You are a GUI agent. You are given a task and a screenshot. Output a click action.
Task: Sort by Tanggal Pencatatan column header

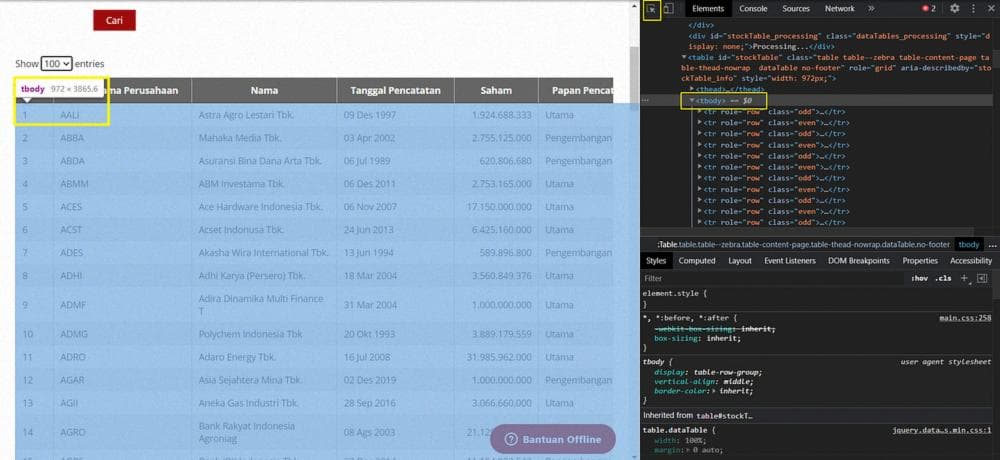pos(395,91)
